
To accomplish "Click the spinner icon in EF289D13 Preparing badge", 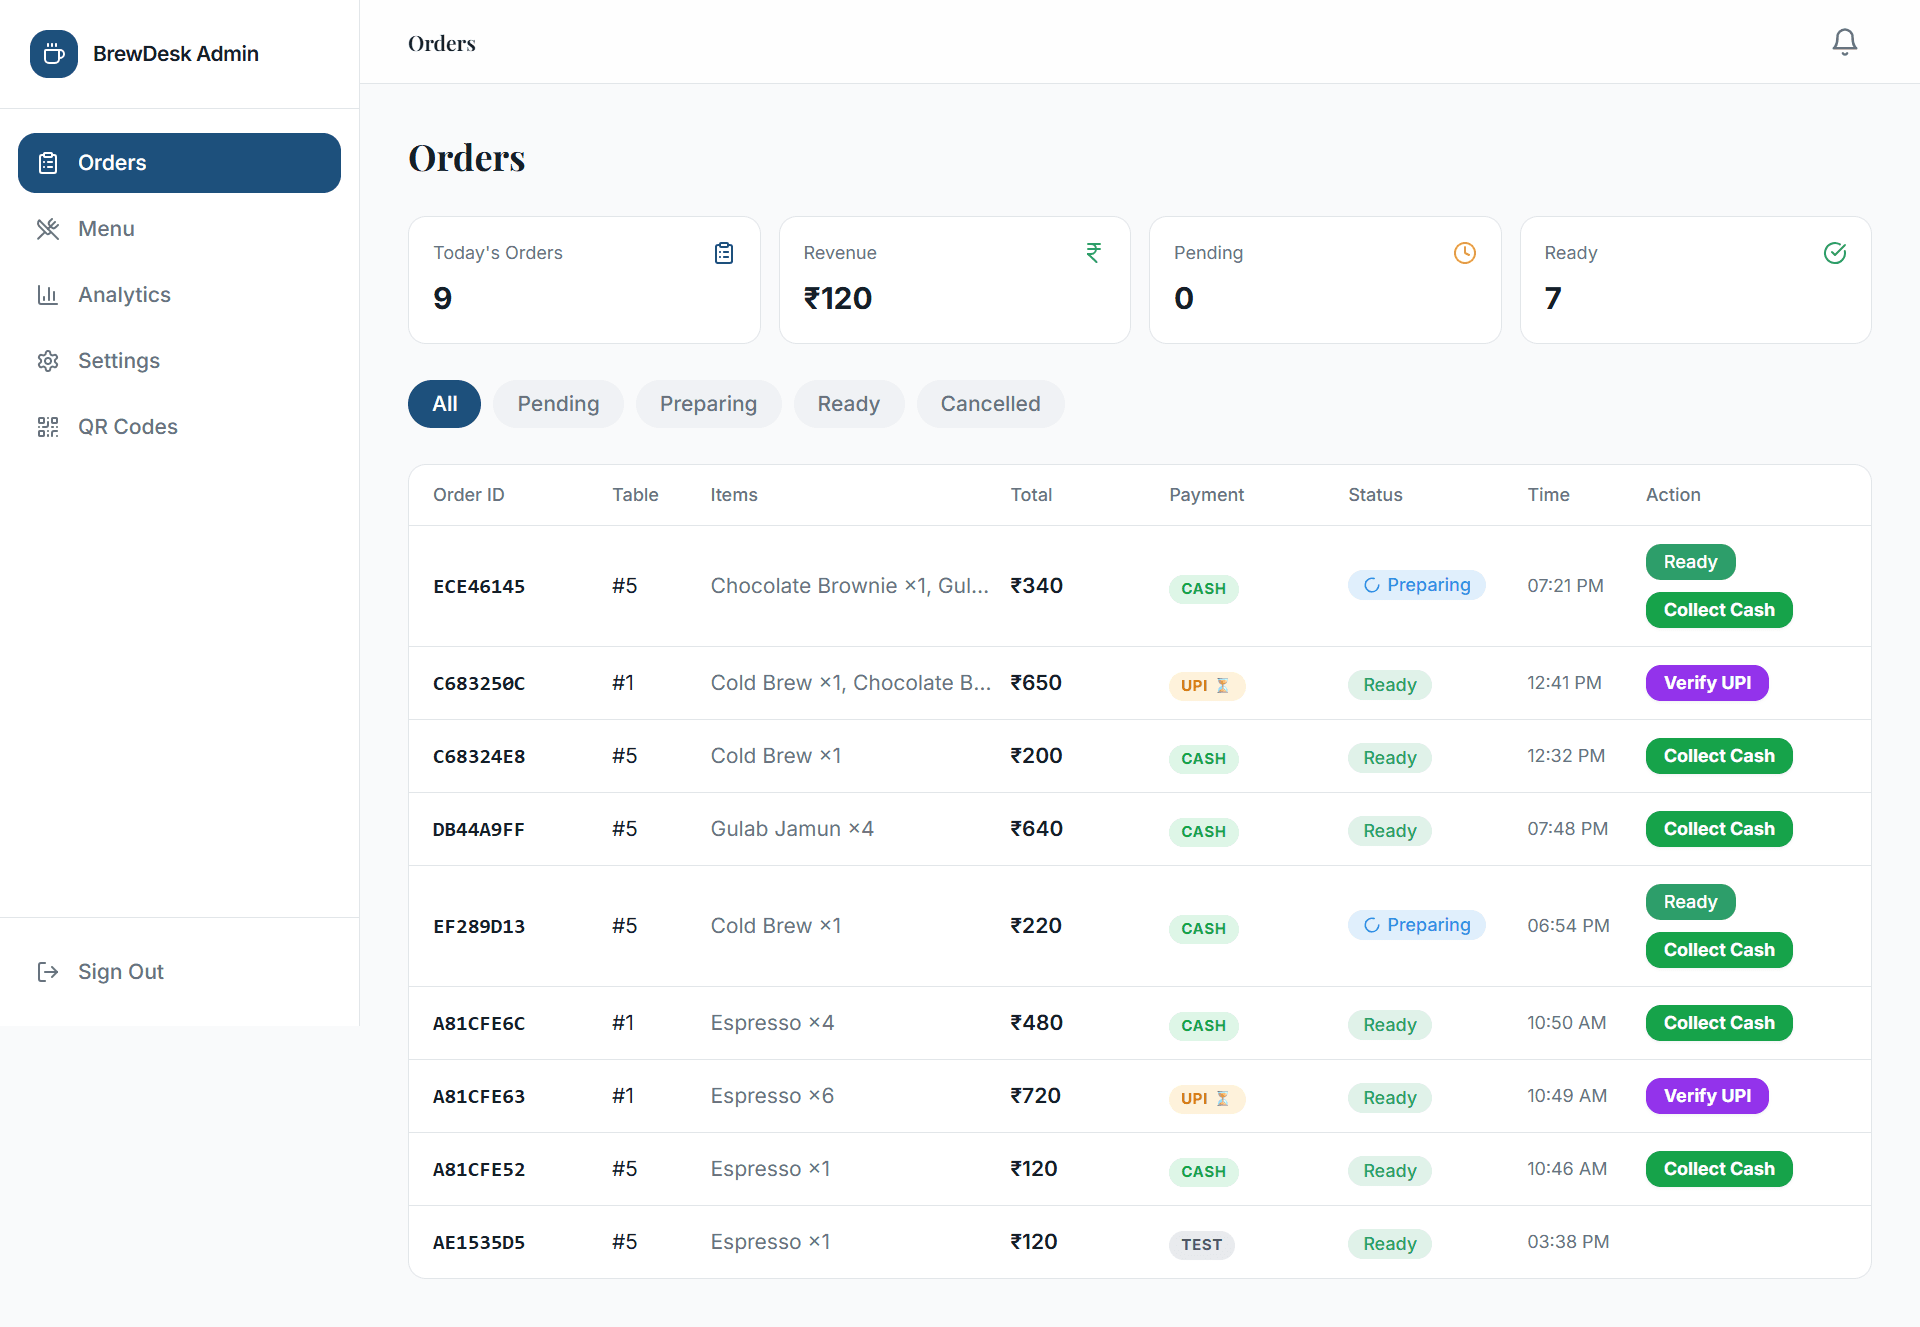I will click(1372, 925).
